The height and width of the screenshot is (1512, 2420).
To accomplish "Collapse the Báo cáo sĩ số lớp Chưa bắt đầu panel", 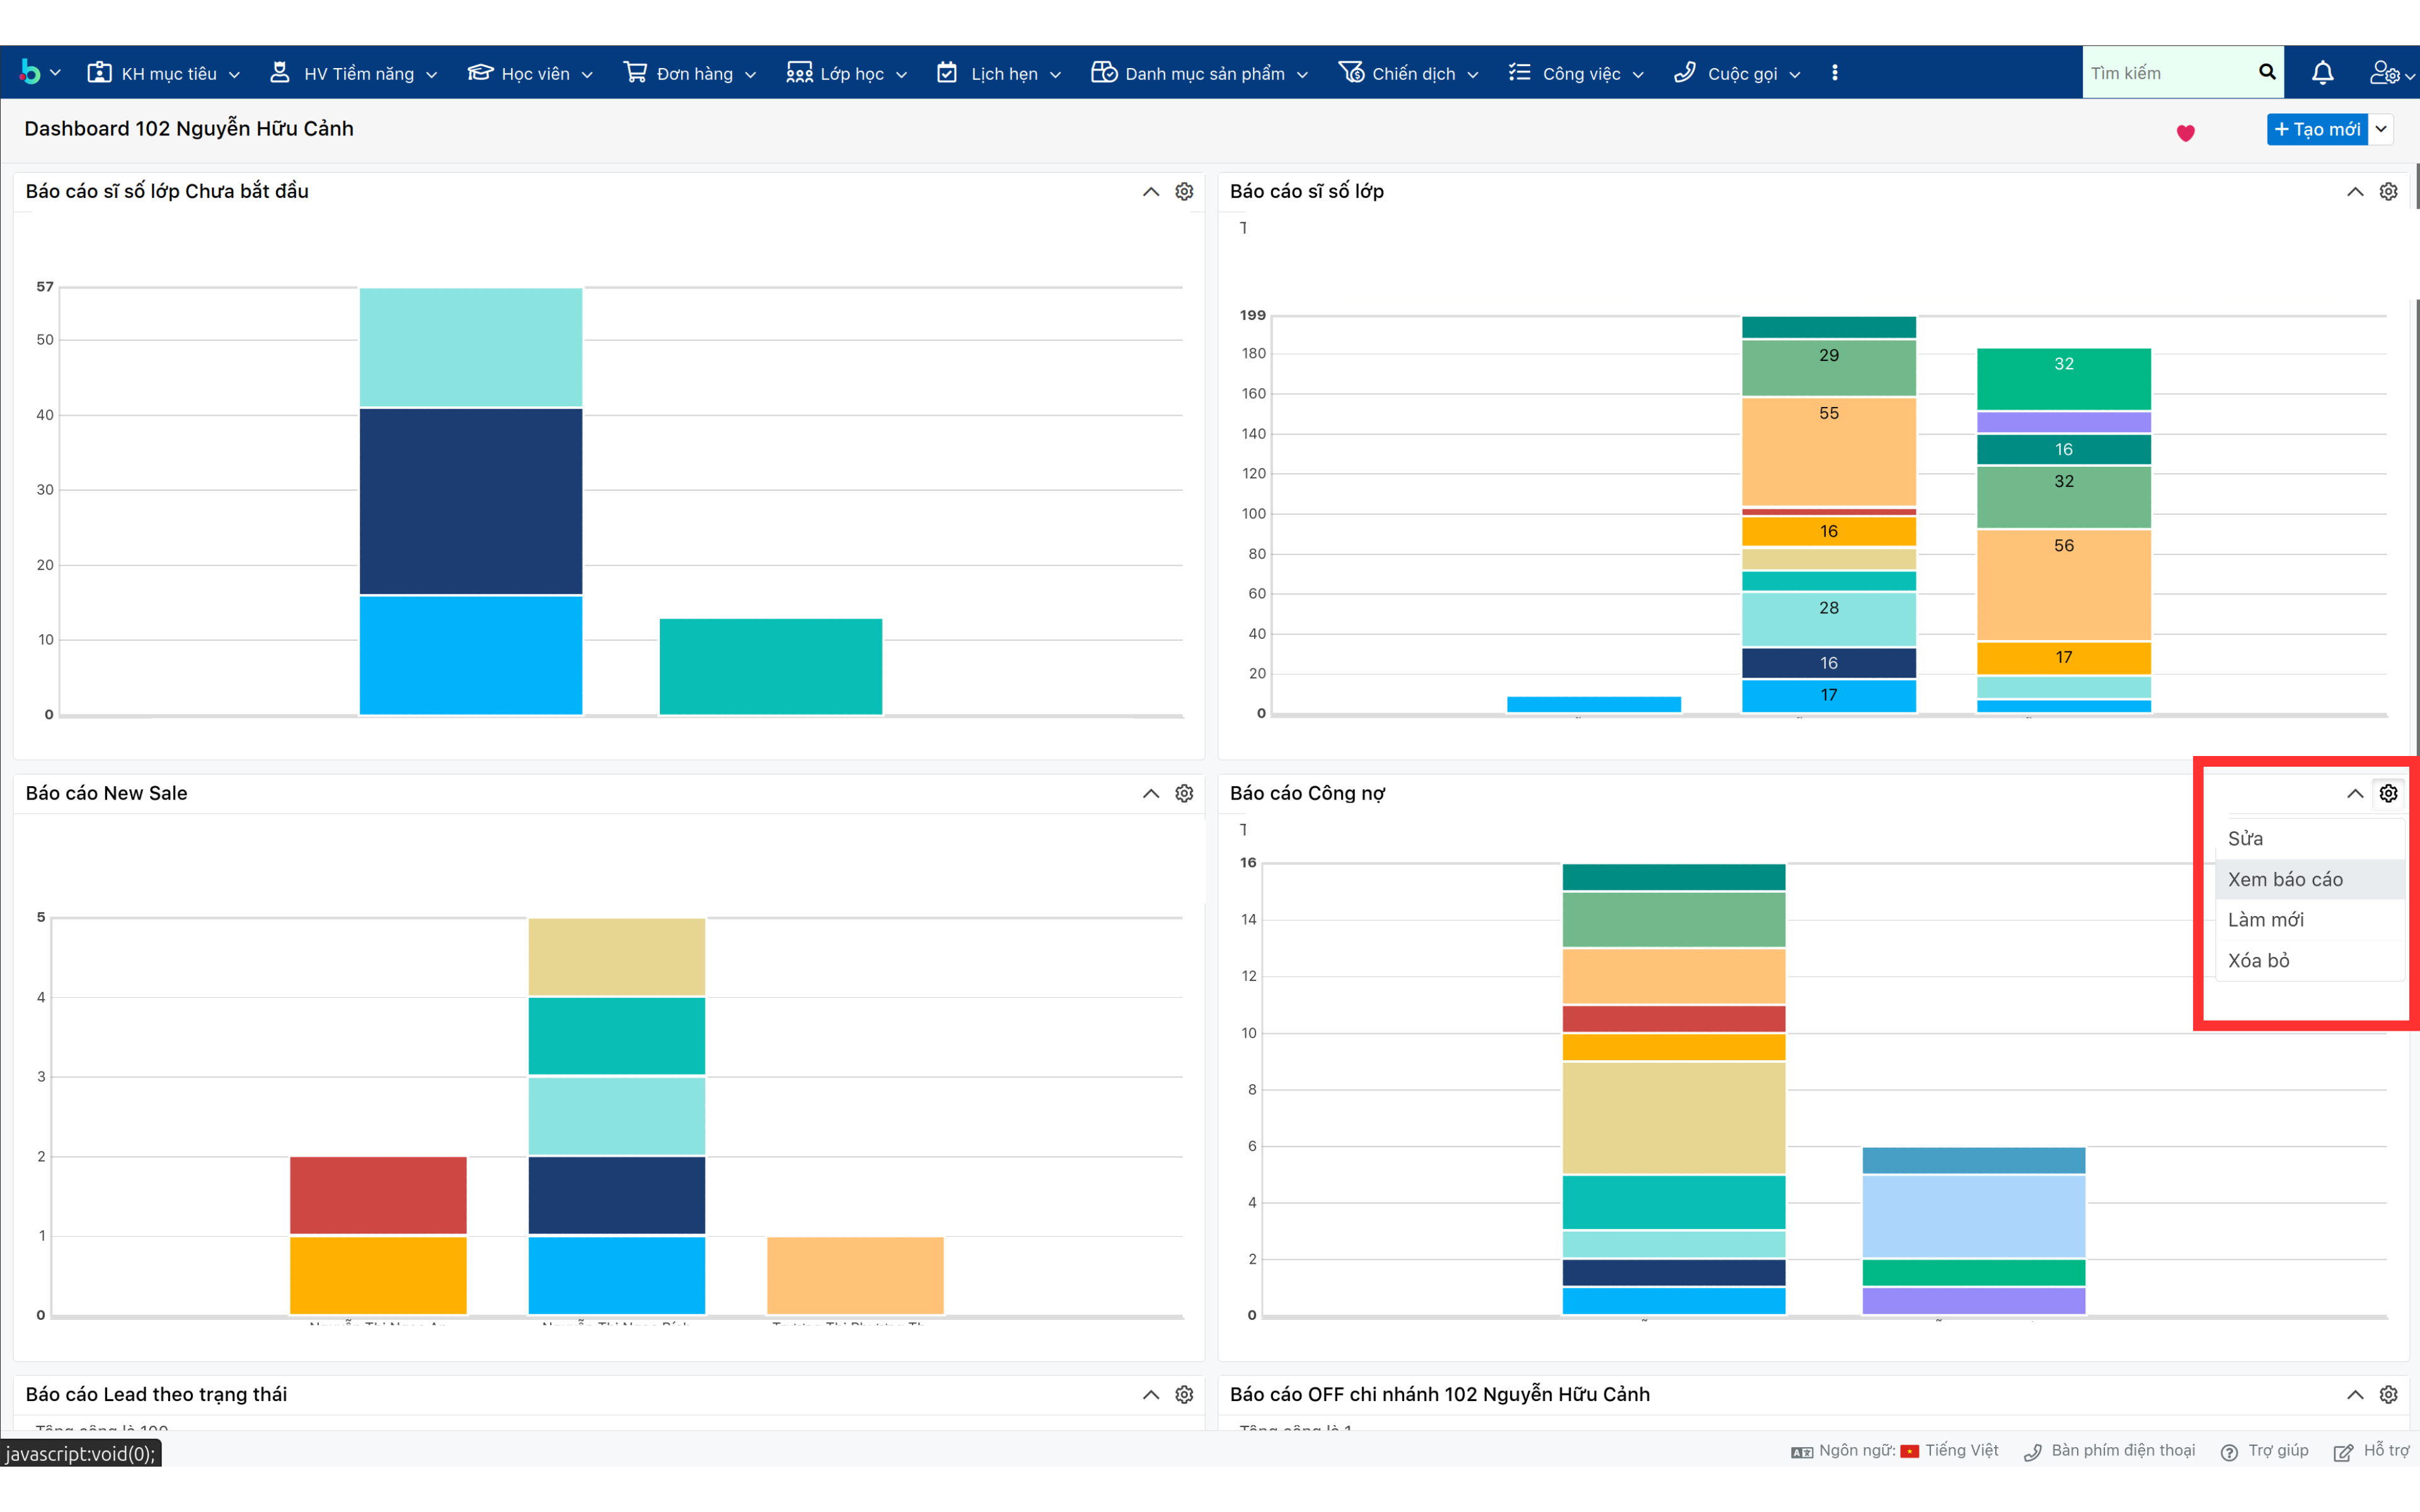I will [1151, 191].
